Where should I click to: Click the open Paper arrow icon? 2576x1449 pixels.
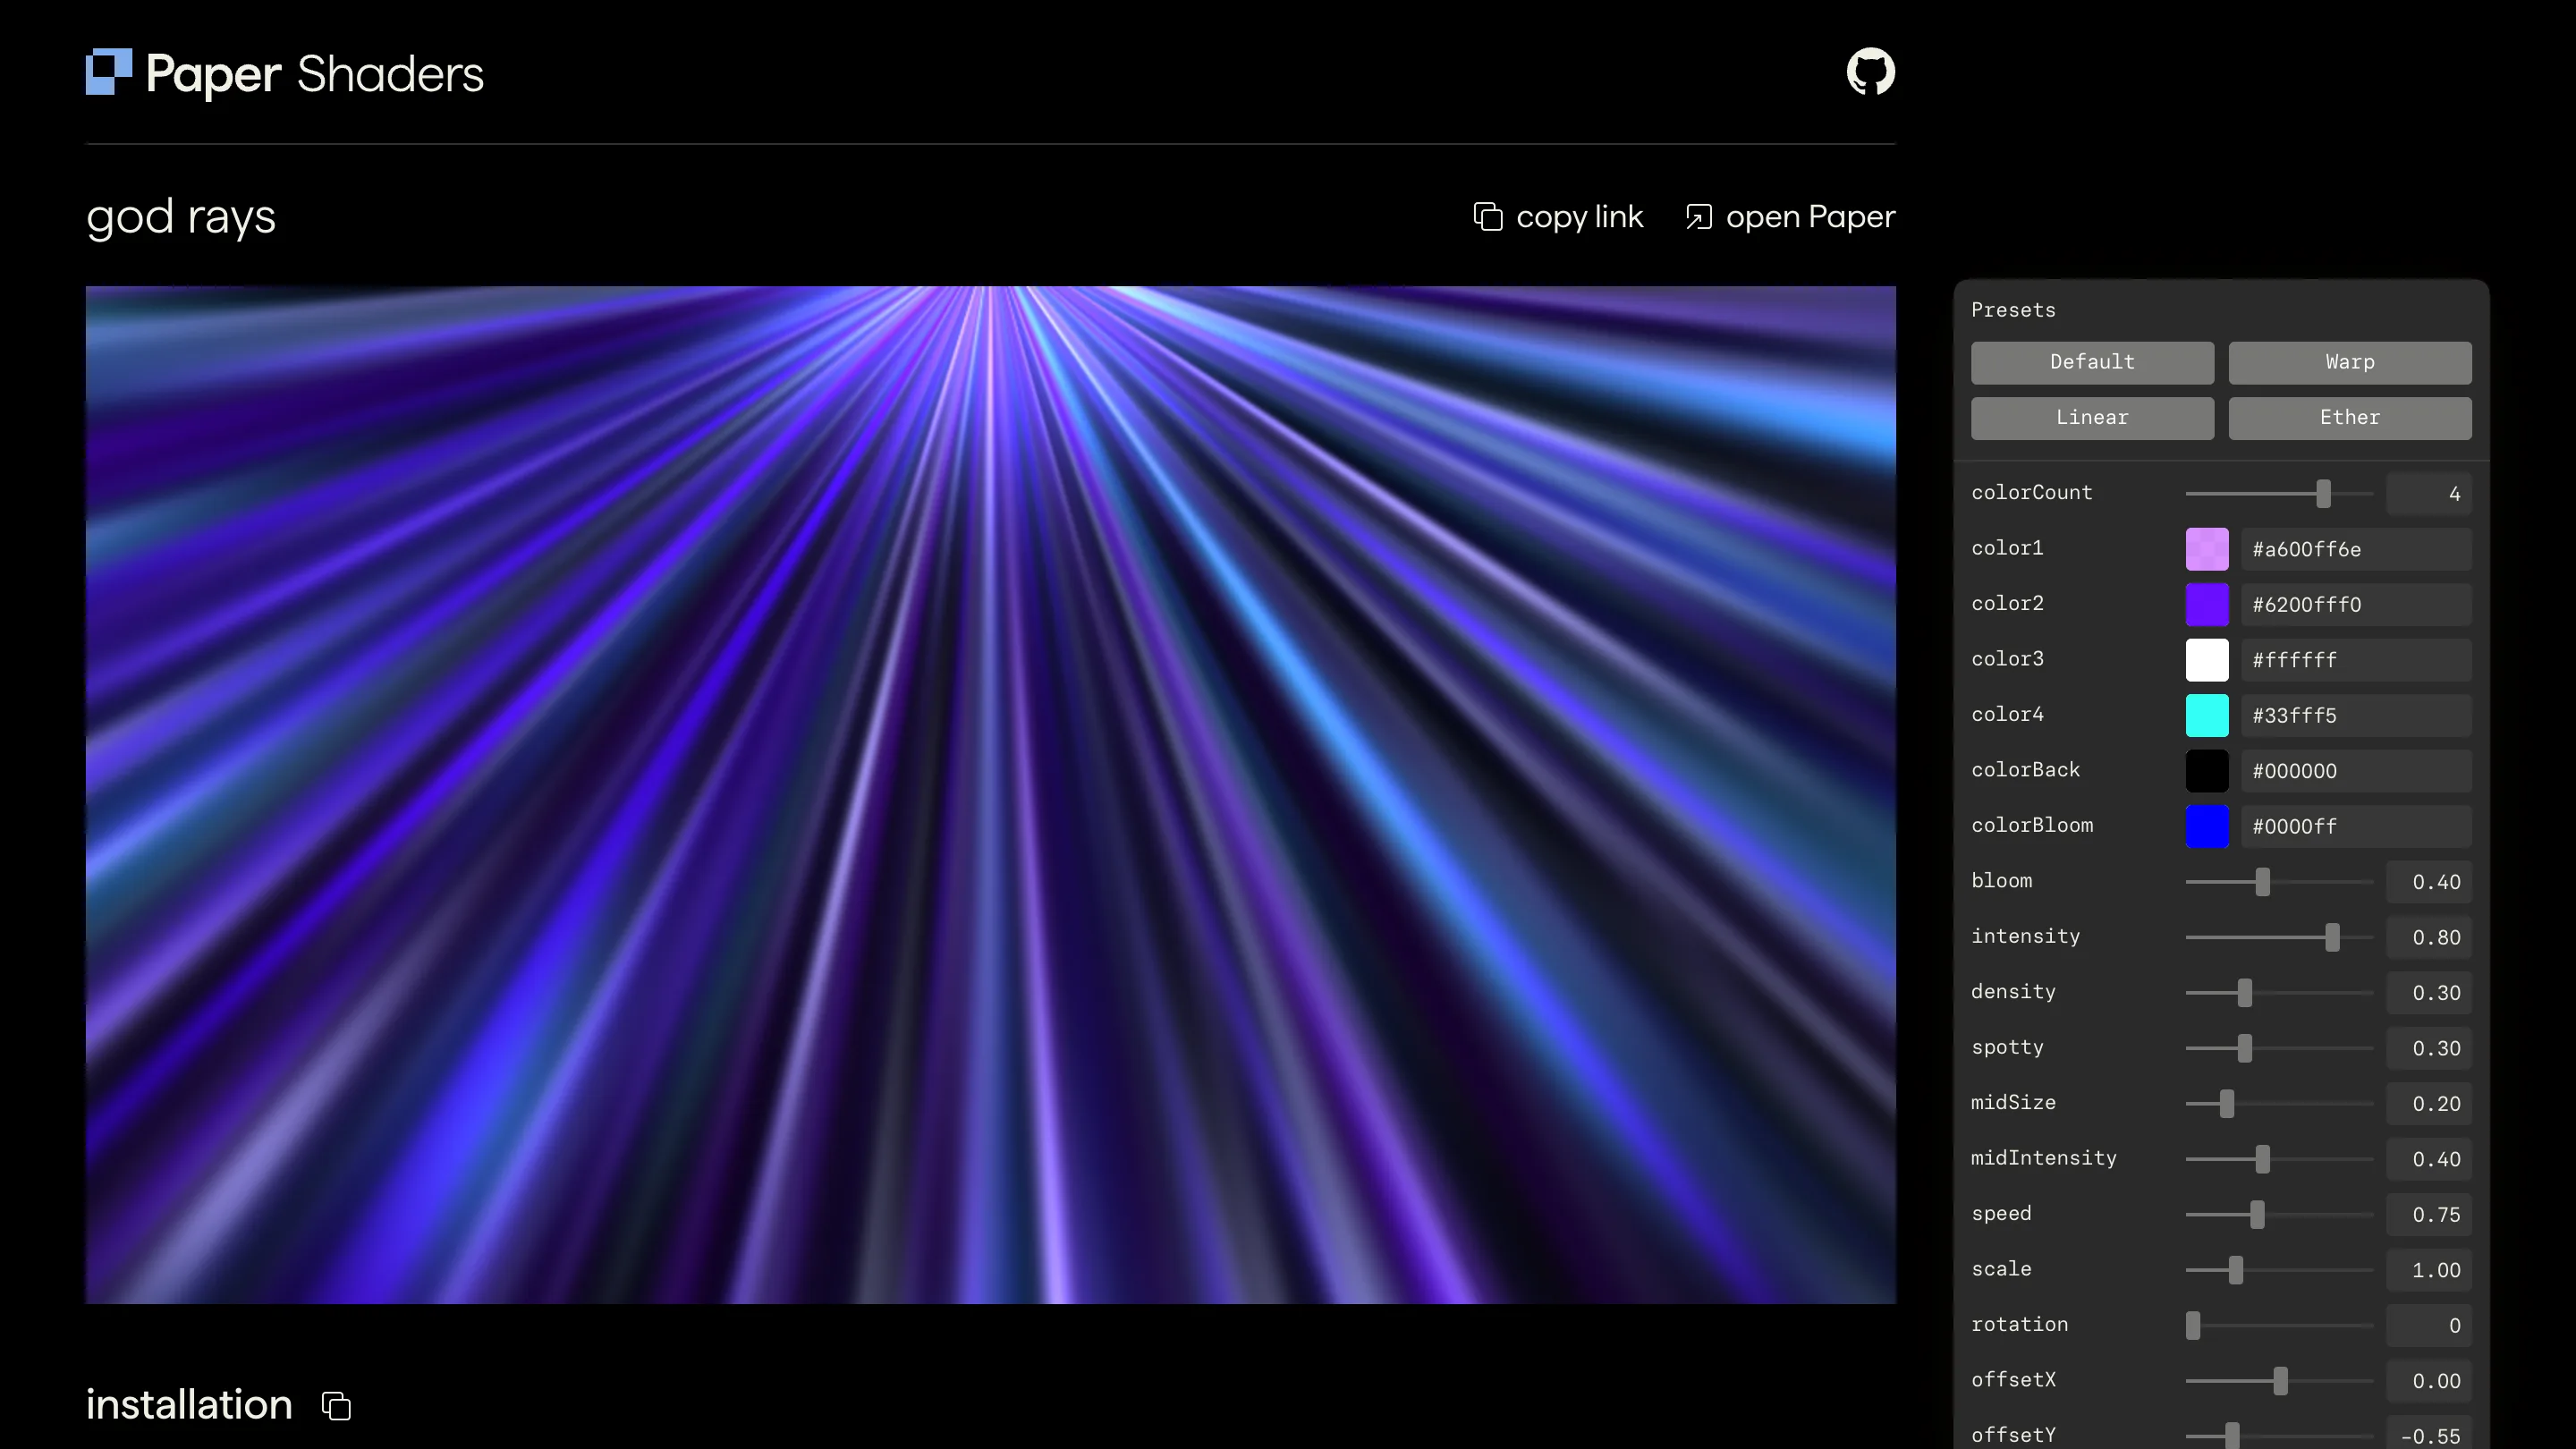1699,217
